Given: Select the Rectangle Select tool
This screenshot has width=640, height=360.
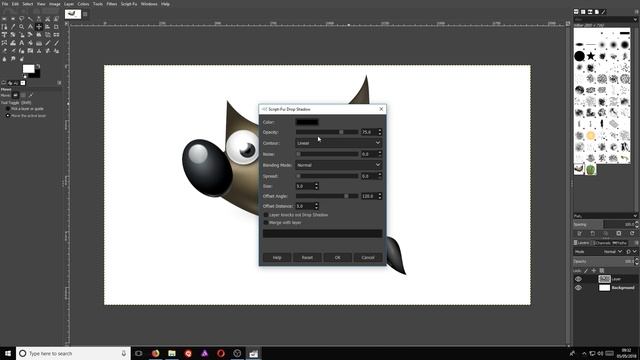Looking at the screenshot, I should point(4,19).
